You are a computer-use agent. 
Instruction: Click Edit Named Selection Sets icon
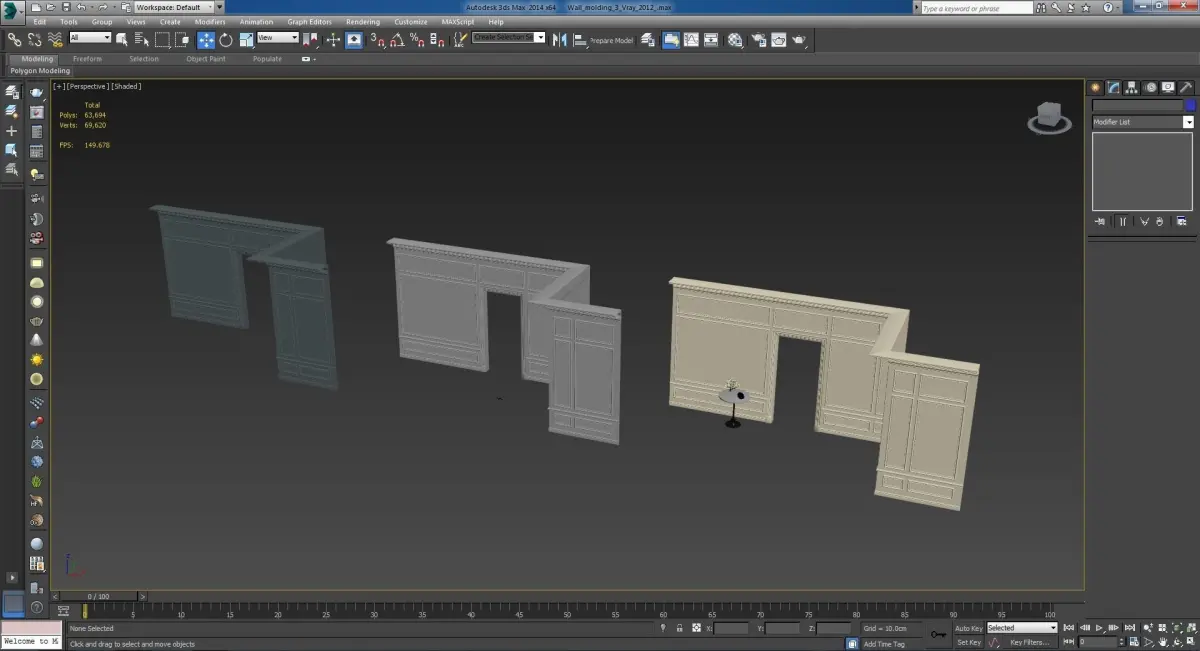point(459,40)
